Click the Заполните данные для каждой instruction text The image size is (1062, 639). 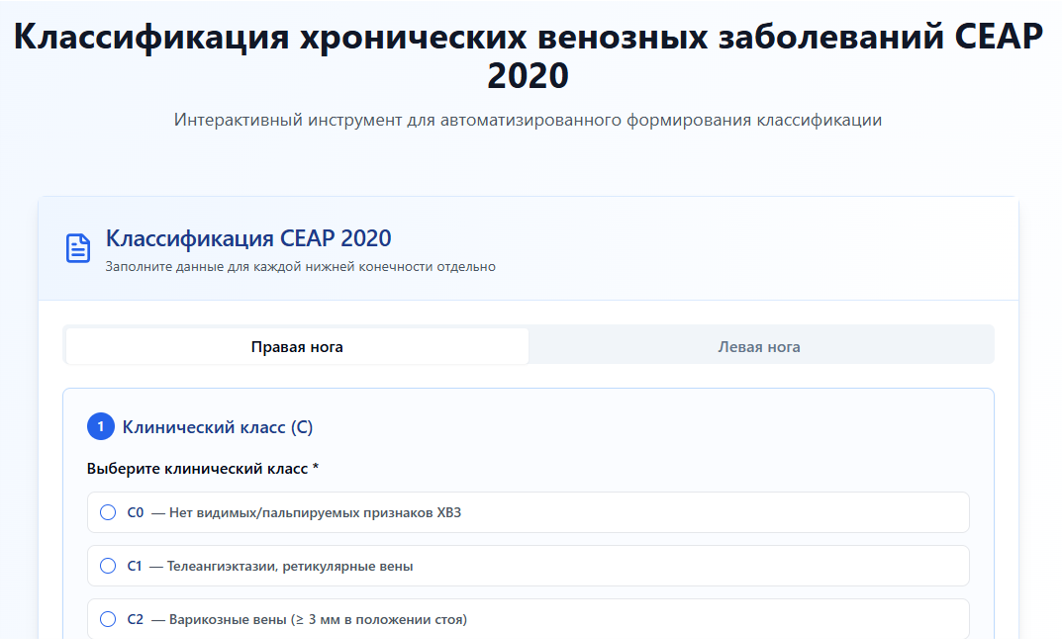(x=301, y=267)
